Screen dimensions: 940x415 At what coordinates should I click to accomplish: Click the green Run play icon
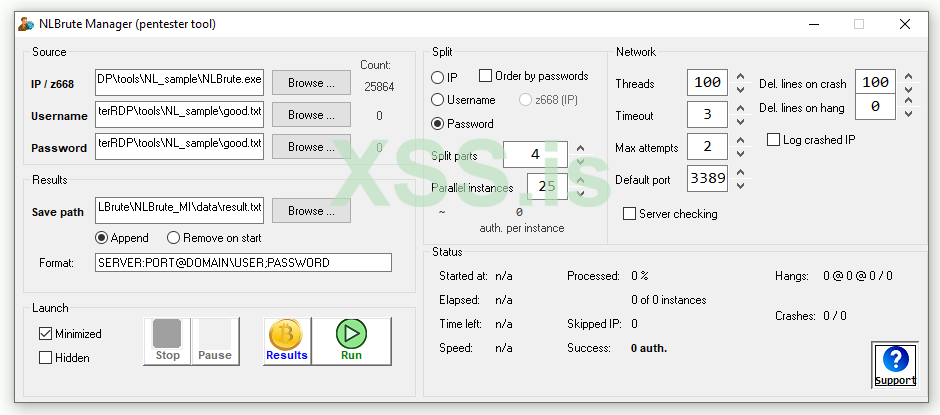pos(351,334)
